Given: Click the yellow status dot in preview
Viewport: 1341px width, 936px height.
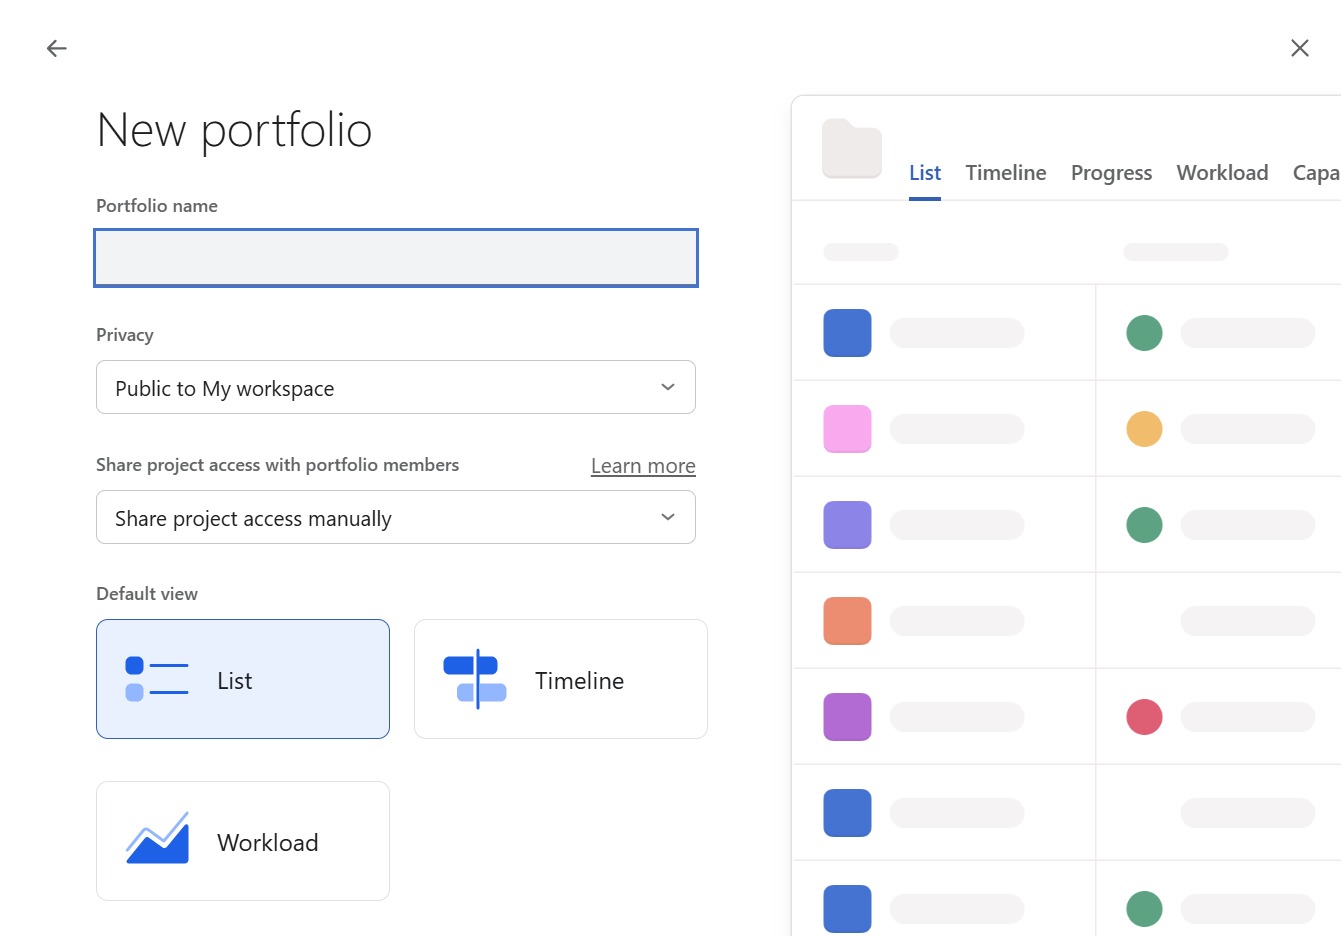Looking at the screenshot, I should [x=1144, y=429].
